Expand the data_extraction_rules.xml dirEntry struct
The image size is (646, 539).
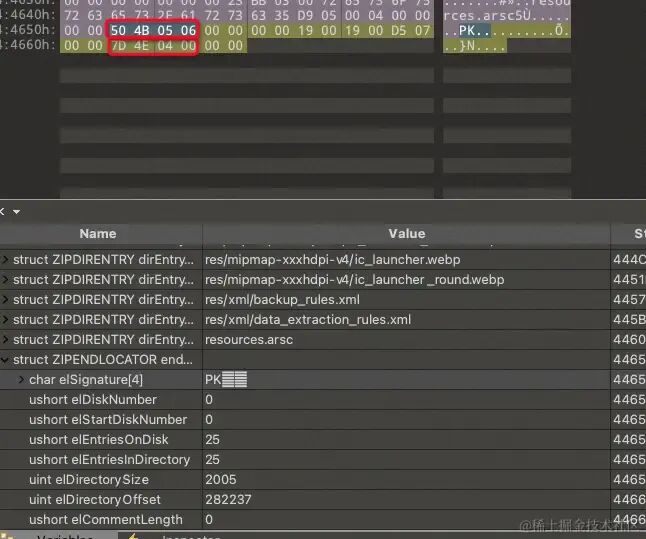tap(5, 319)
